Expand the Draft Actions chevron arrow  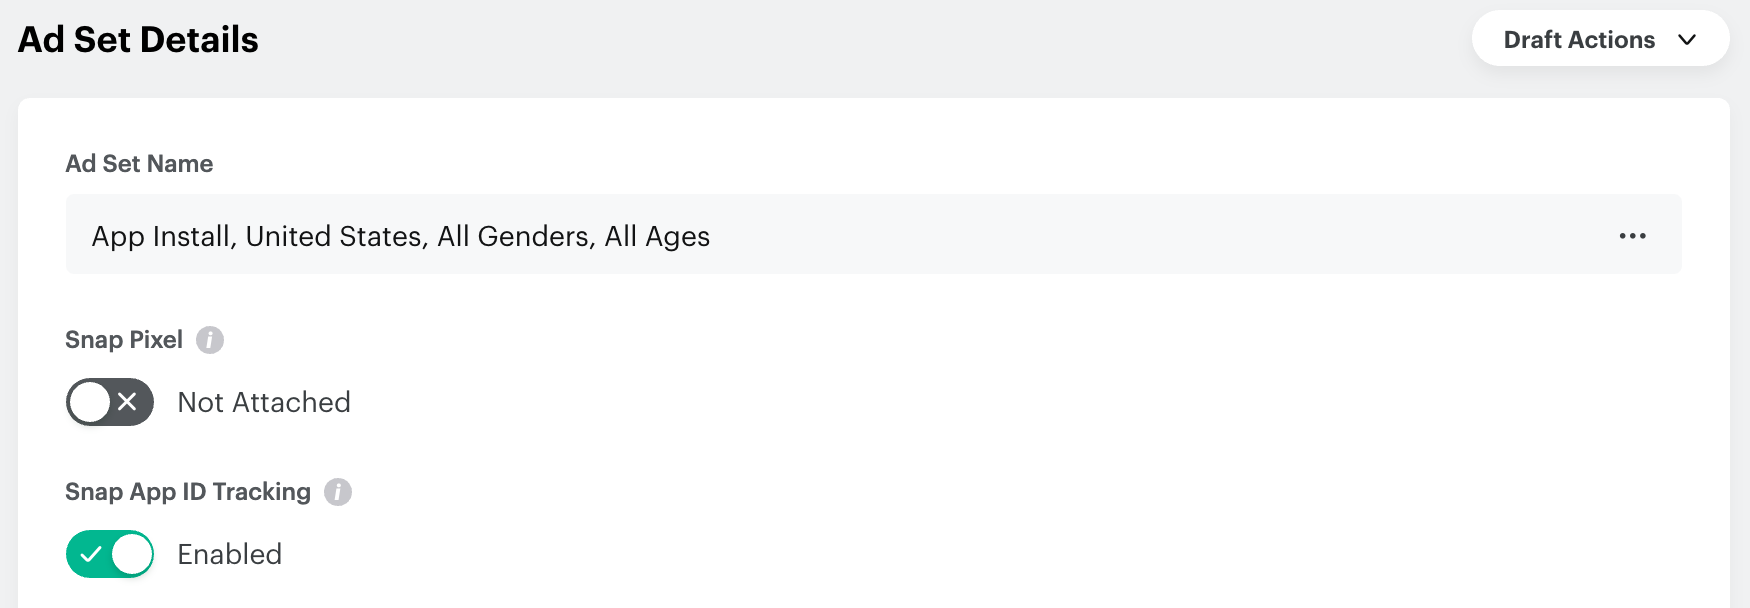(x=1687, y=40)
